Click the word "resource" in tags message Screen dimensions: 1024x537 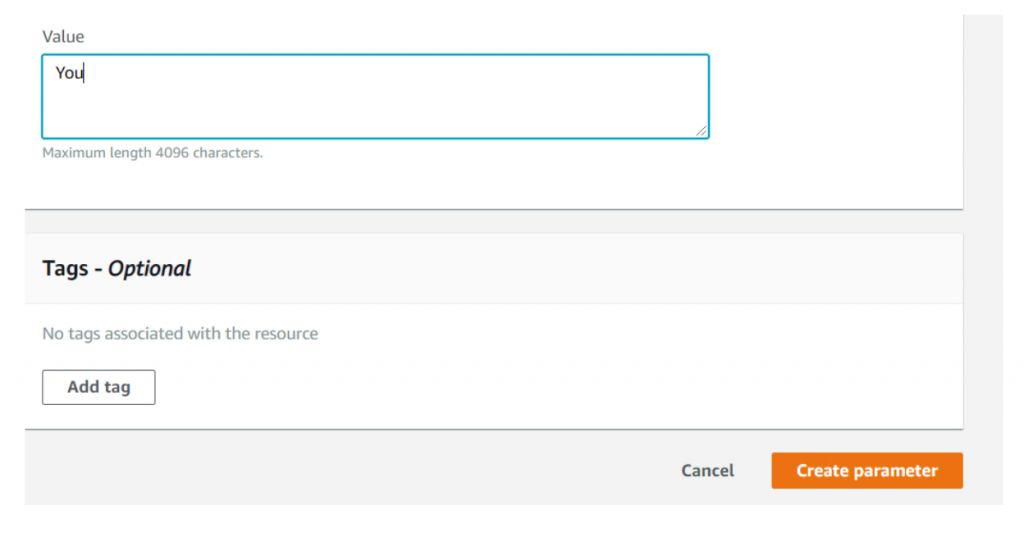[x=285, y=334]
